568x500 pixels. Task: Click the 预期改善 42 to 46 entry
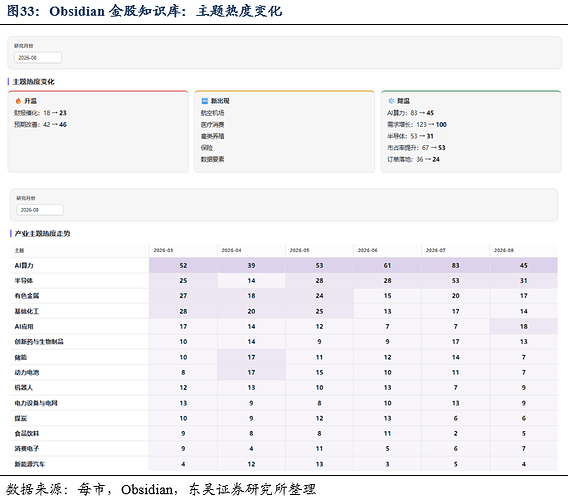40,125
